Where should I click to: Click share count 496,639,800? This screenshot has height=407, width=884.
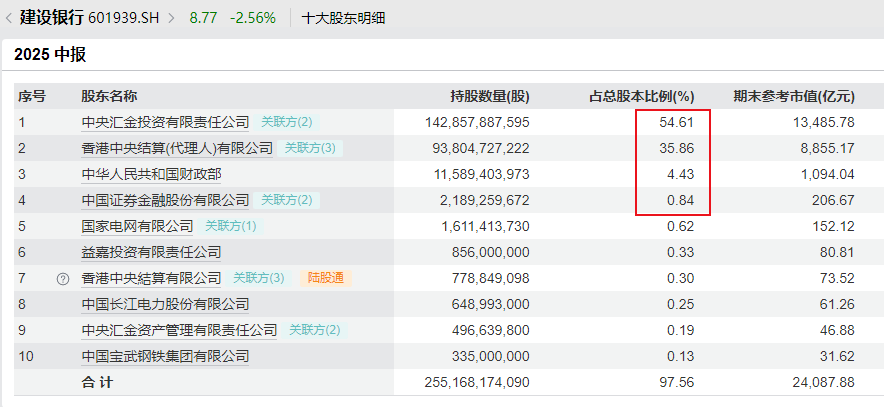click(490, 330)
